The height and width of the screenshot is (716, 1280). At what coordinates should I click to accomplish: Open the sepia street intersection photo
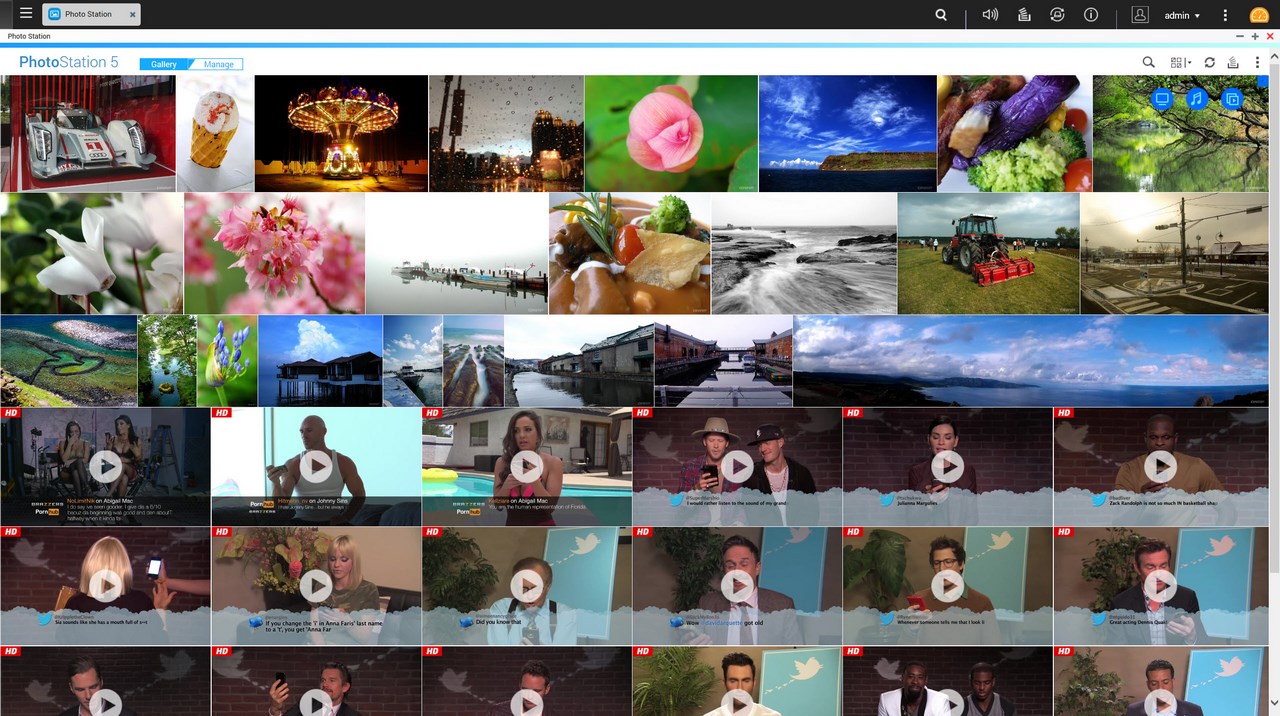pos(1175,254)
